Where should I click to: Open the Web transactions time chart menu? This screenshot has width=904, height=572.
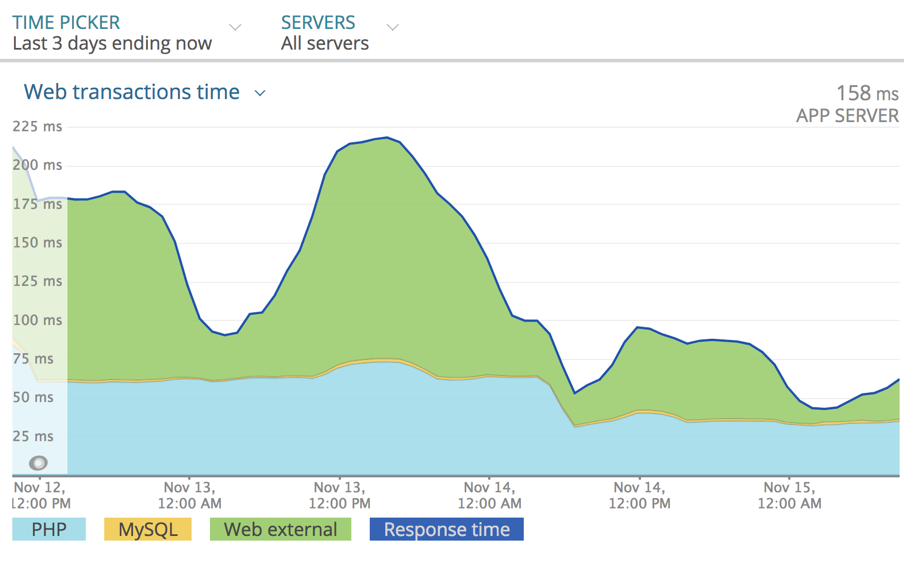tap(260, 93)
